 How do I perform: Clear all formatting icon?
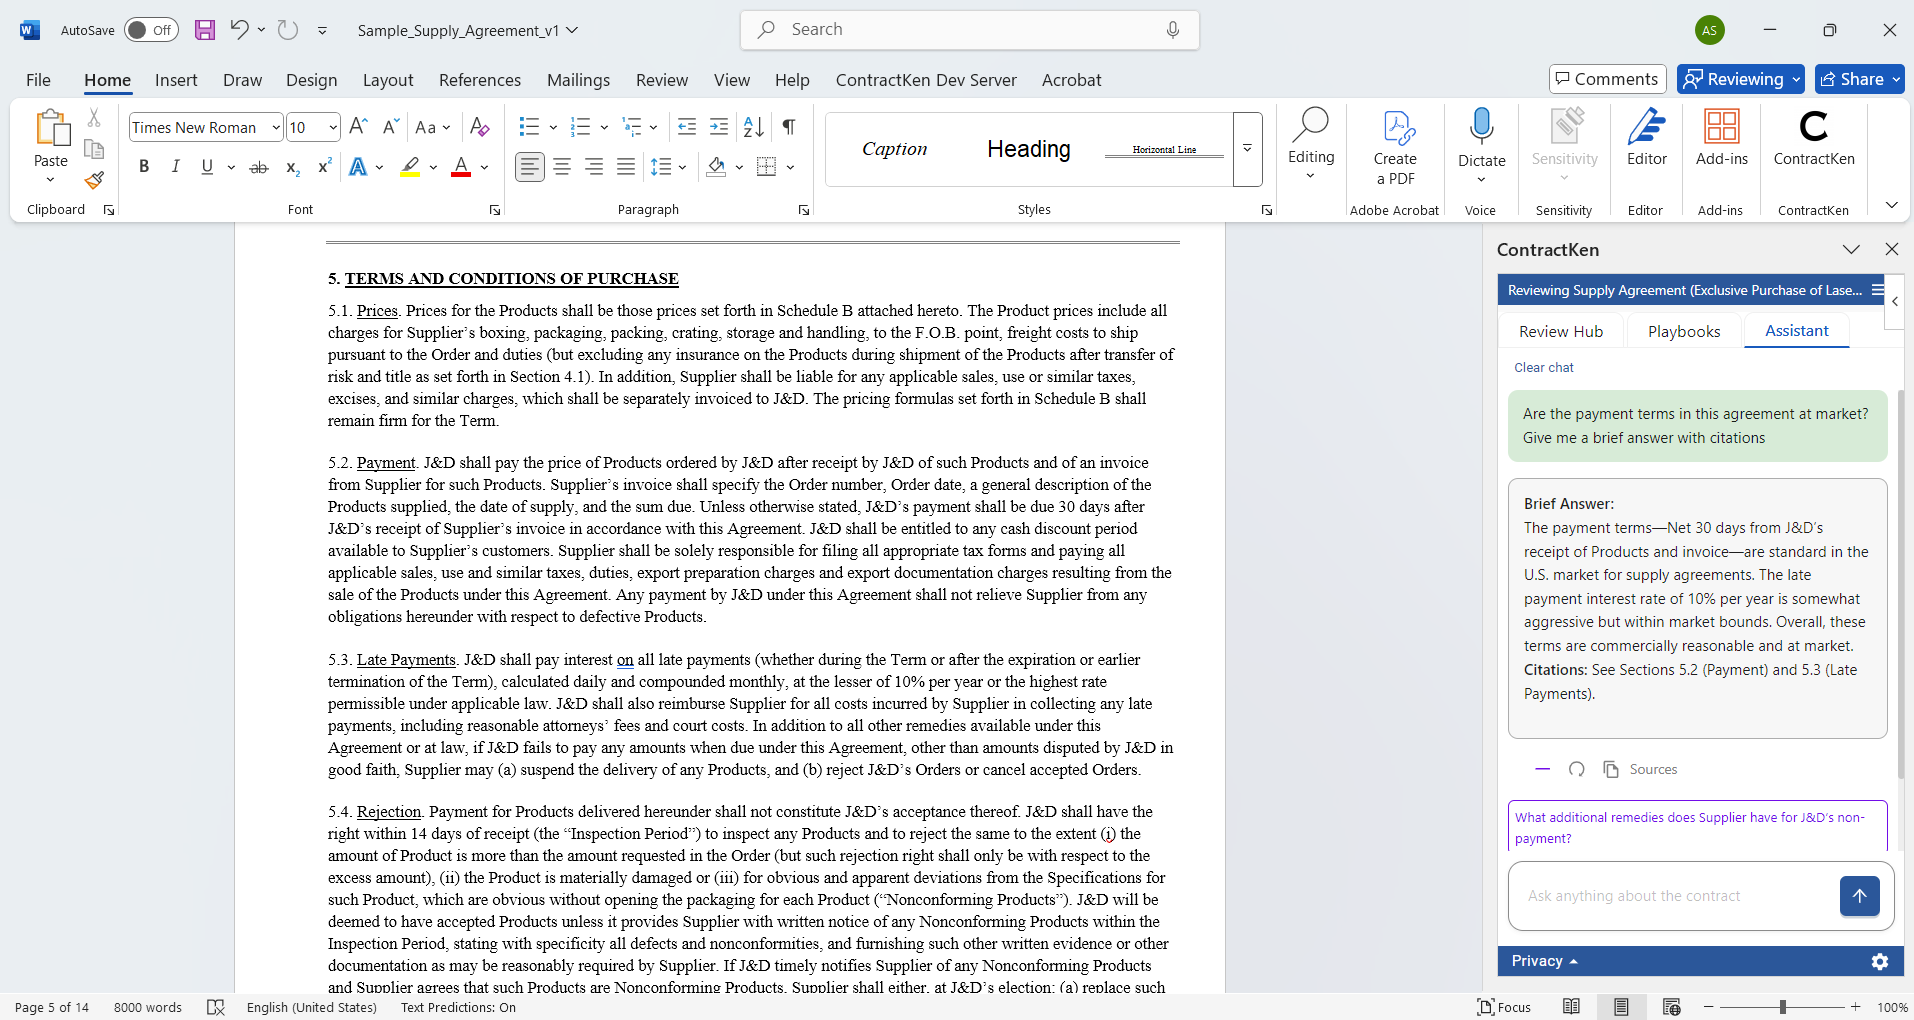click(480, 127)
